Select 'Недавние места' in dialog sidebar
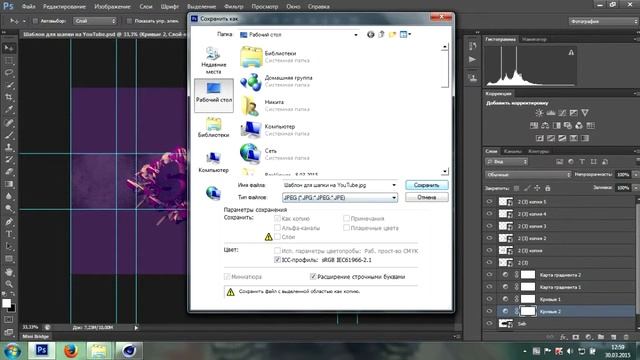Screen dimensions: 640x360 click(214, 60)
